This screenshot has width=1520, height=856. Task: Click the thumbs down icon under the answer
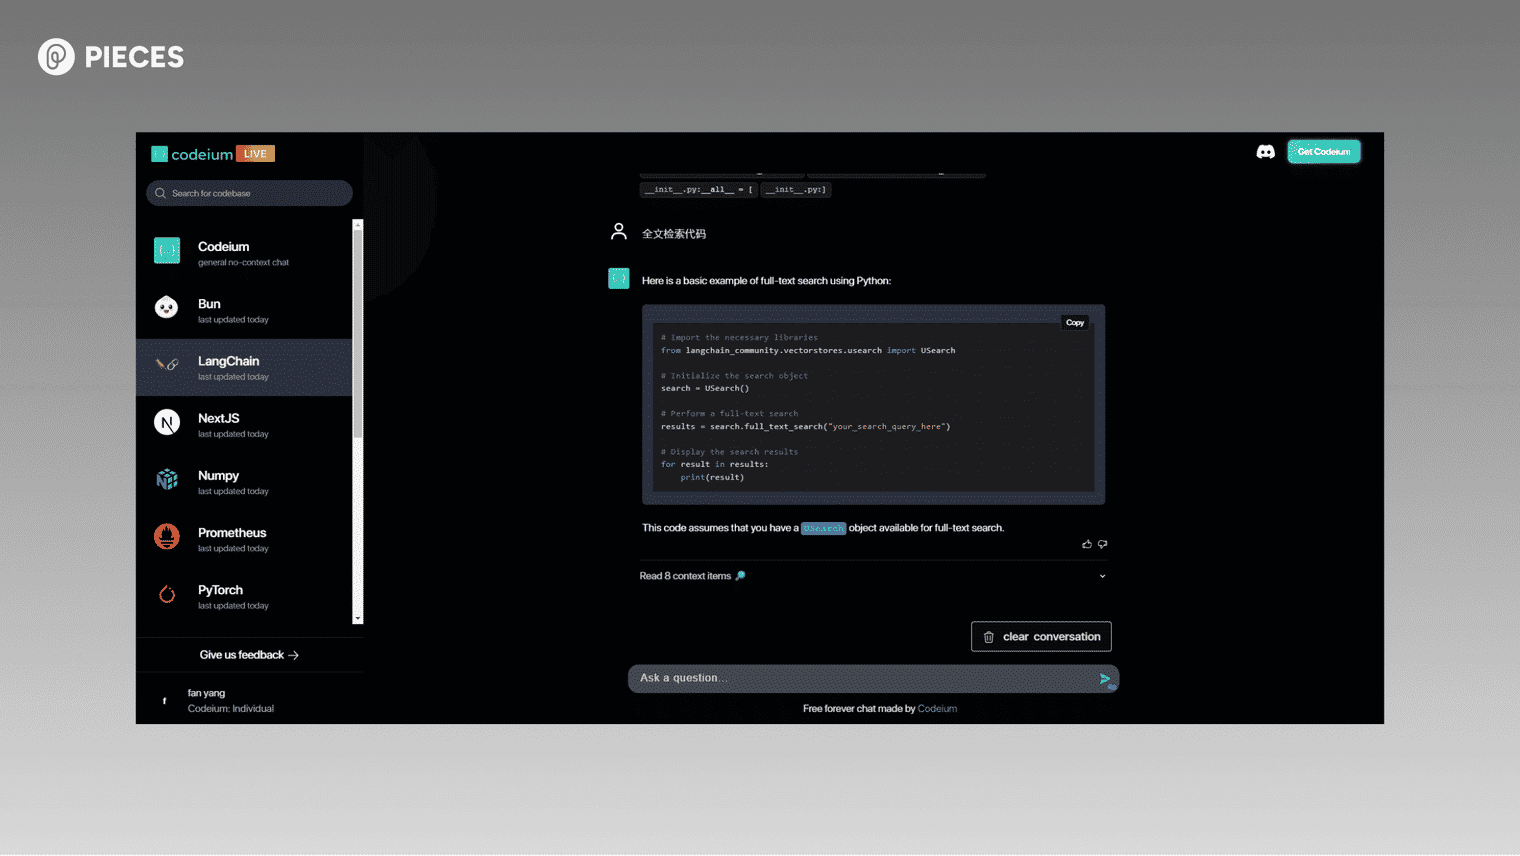[x=1103, y=544]
